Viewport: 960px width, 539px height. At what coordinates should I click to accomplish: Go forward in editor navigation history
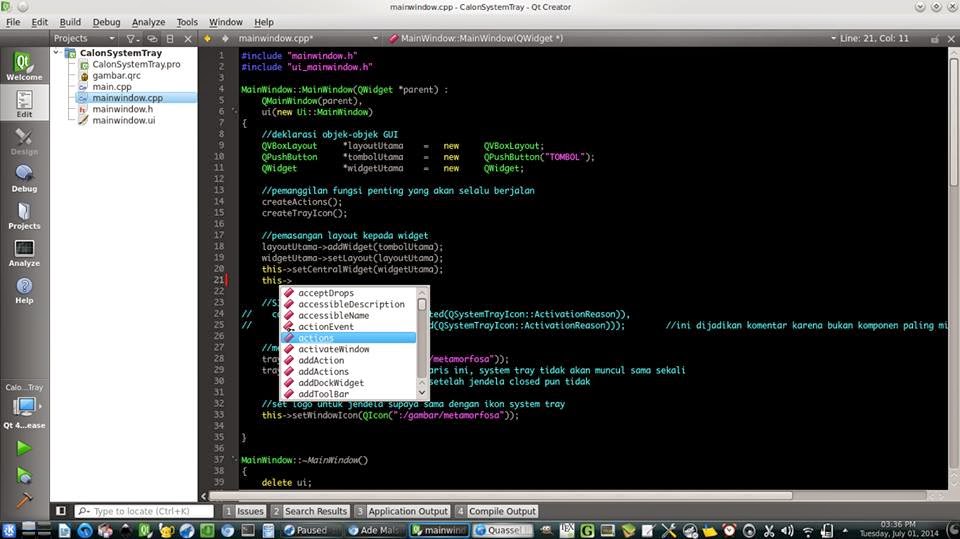point(225,38)
